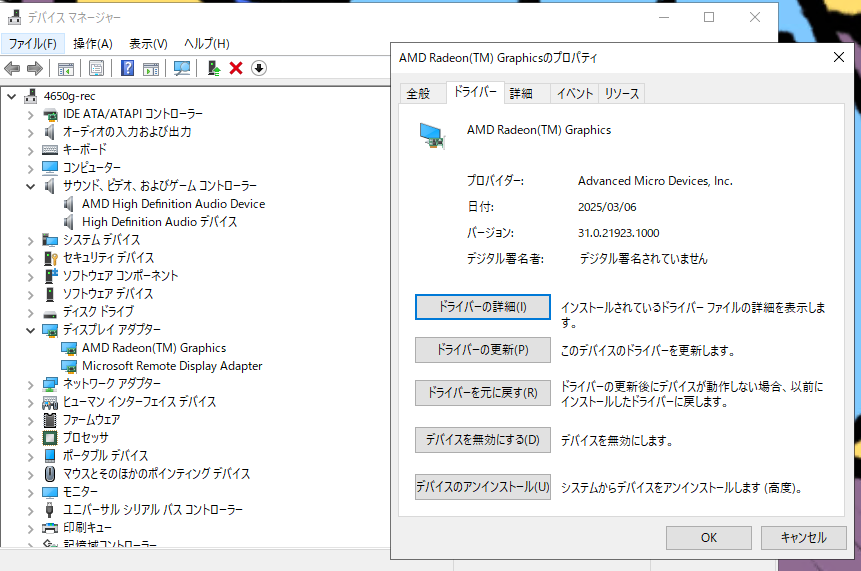Collapse サウンド、ビデオ、およびゲーム コントローラー

[x=31, y=187]
